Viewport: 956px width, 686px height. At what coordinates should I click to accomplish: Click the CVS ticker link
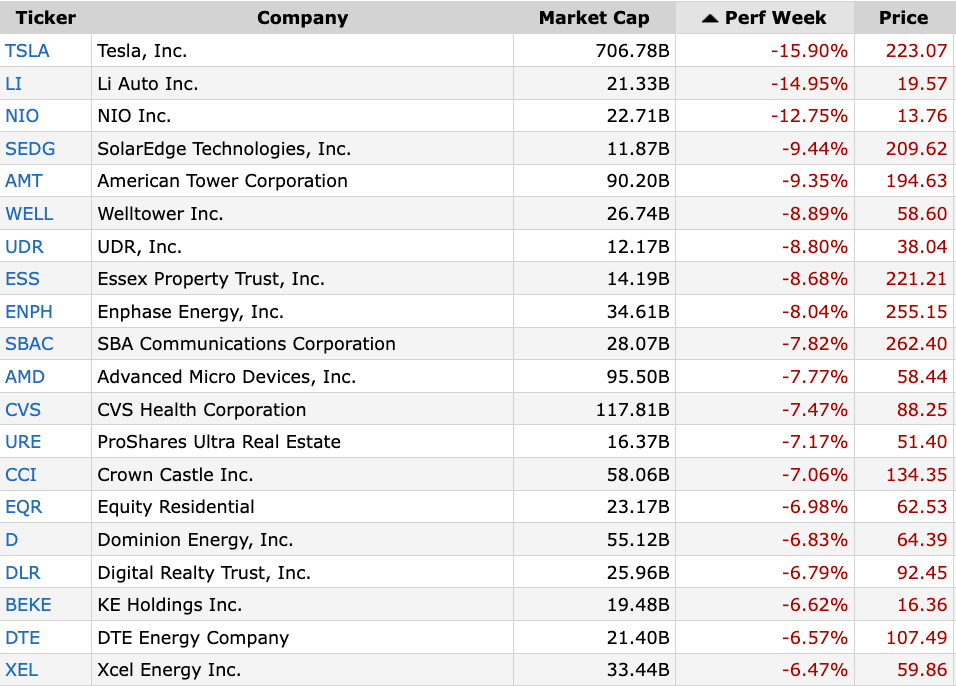[24, 410]
